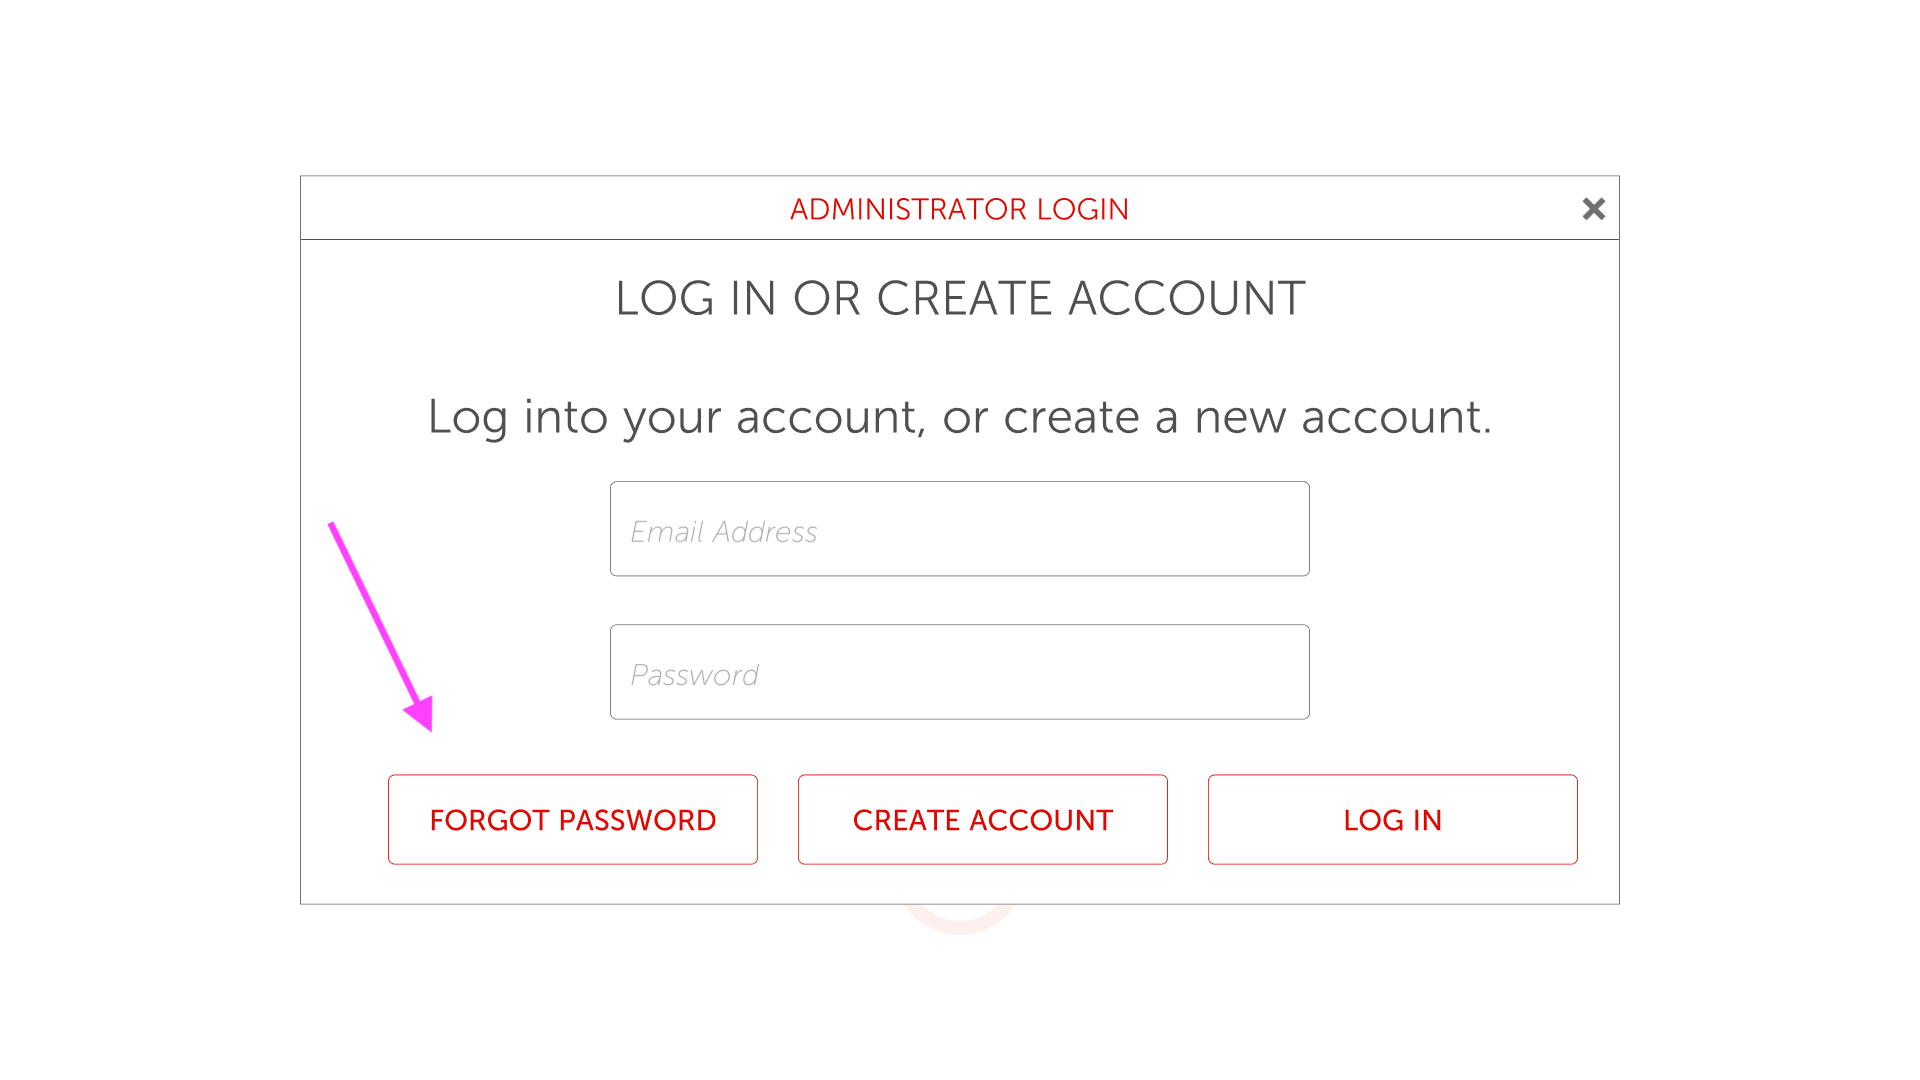Click the red Administrator Login title text
This screenshot has width=1920, height=1080.
click(959, 209)
